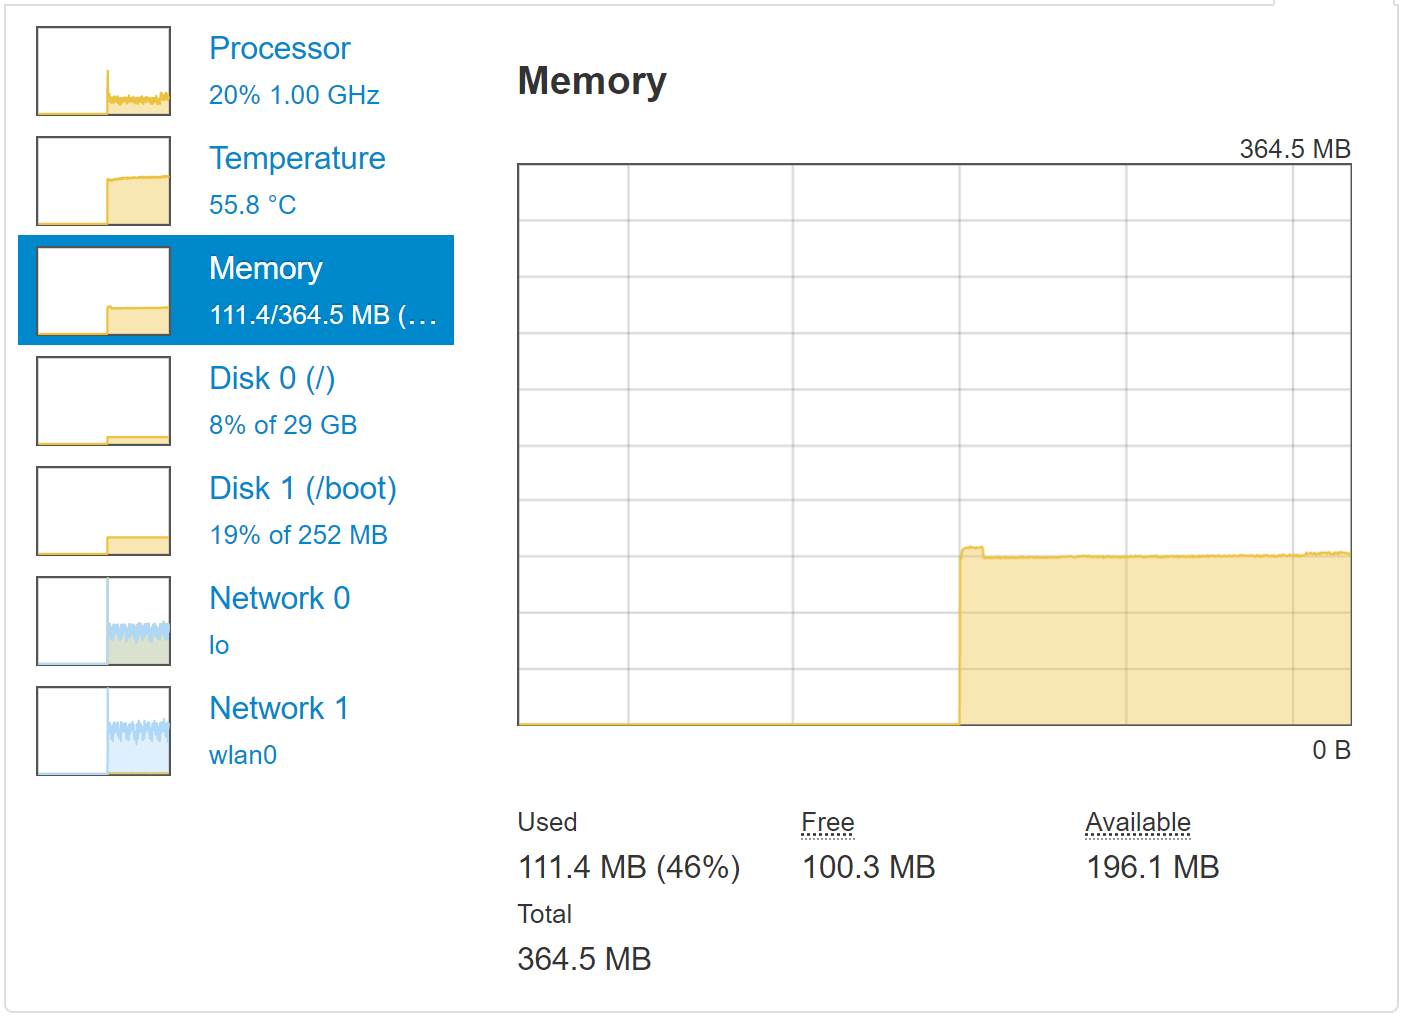This screenshot has height=1024, width=1410.
Task: Click the Memory sidebar graph thumbnail
Action: (x=103, y=291)
